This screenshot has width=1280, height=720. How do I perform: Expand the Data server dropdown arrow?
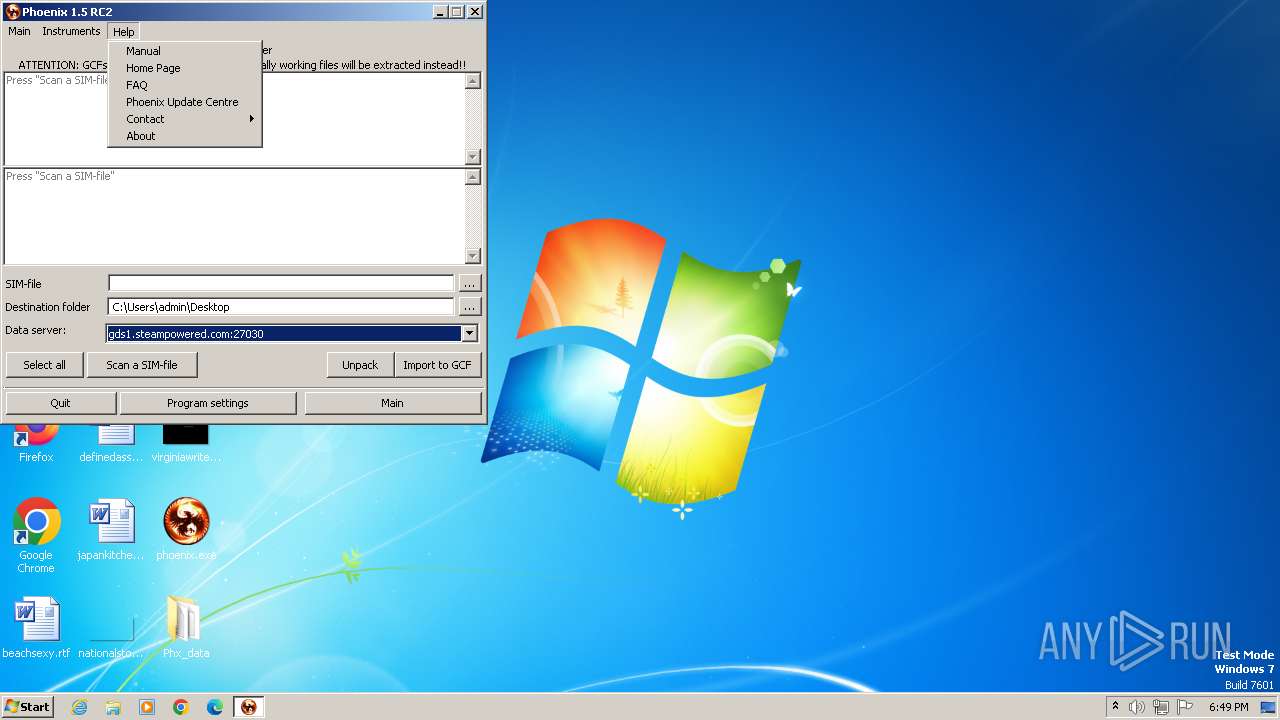point(469,334)
